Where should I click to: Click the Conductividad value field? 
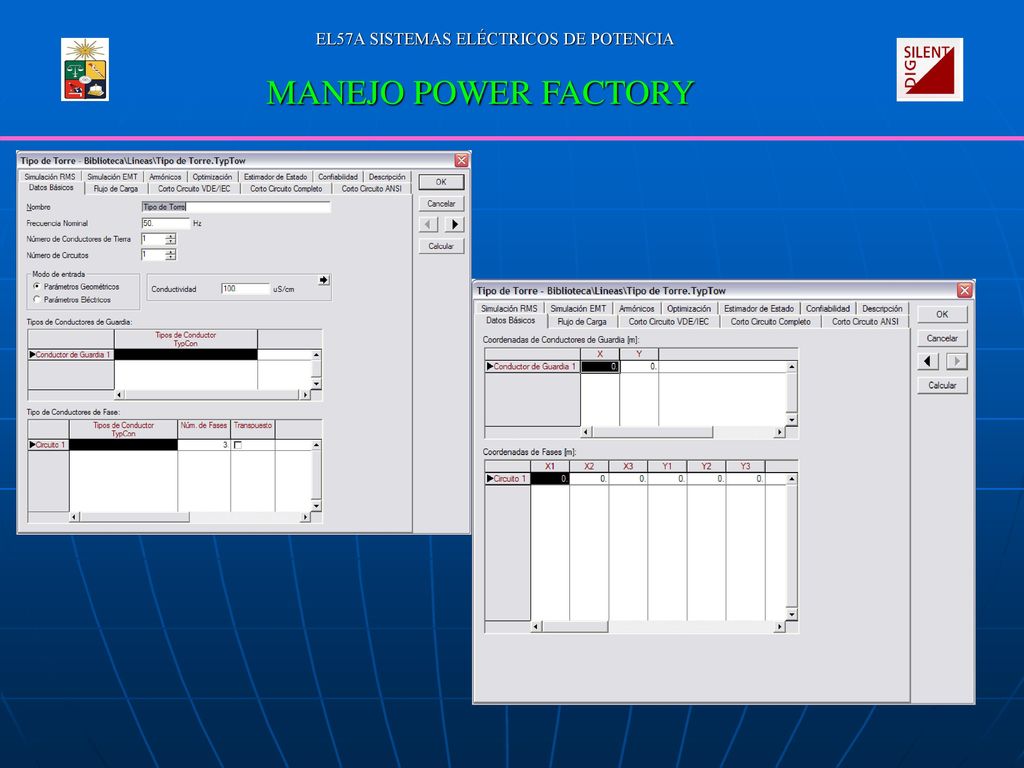point(246,289)
